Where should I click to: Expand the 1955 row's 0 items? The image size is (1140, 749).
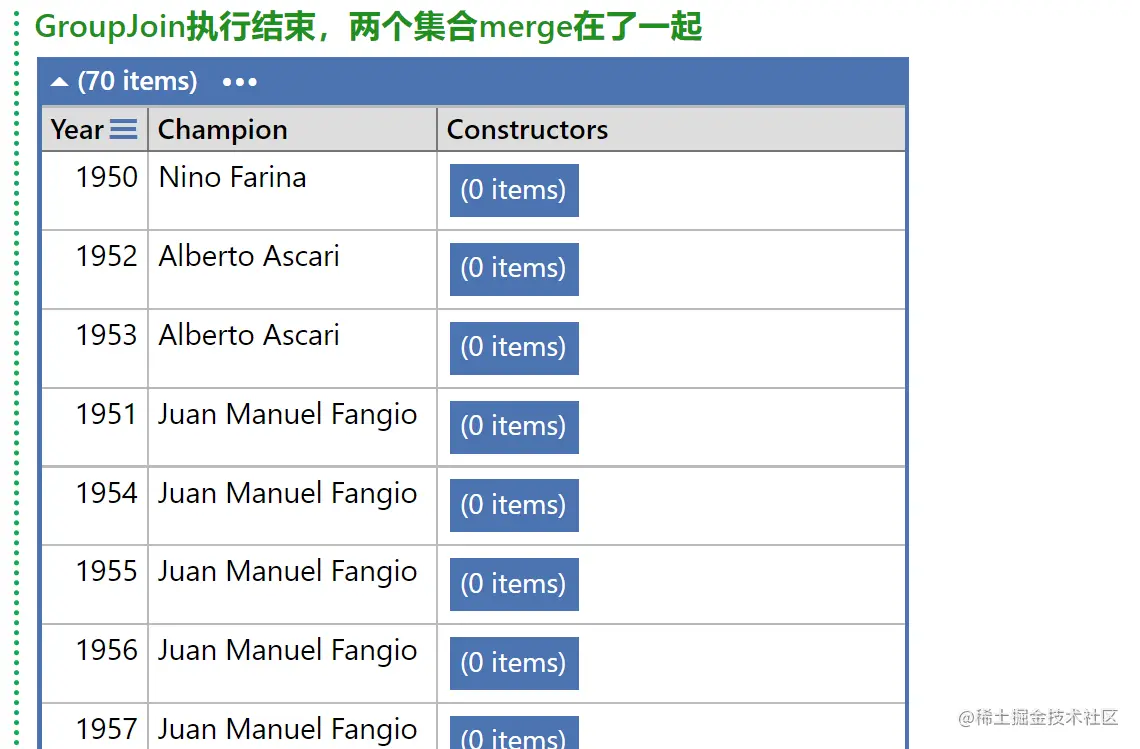coord(514,584)
